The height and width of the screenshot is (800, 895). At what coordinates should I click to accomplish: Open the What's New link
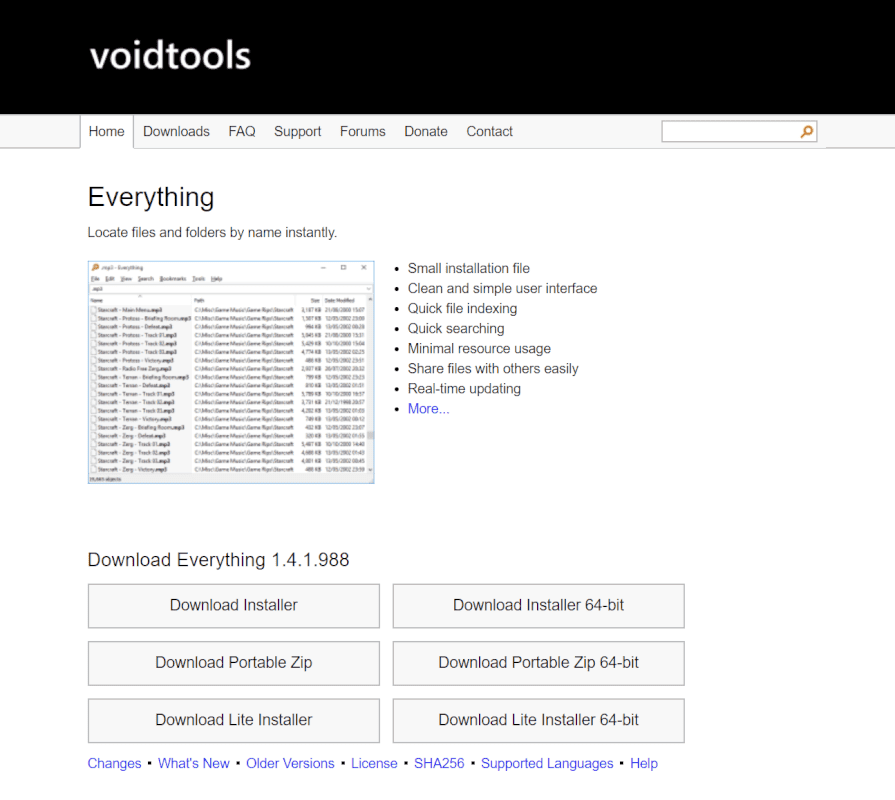point(193,763)
